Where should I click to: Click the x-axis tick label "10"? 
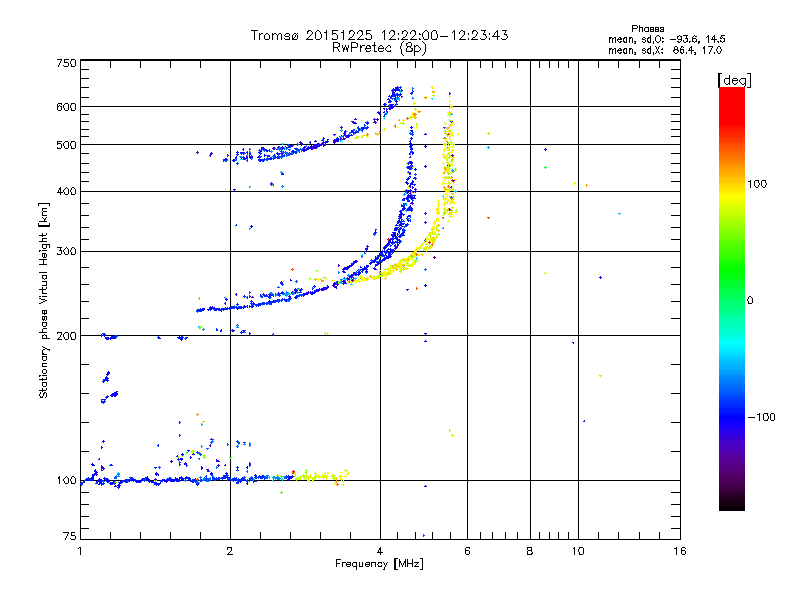578,551
